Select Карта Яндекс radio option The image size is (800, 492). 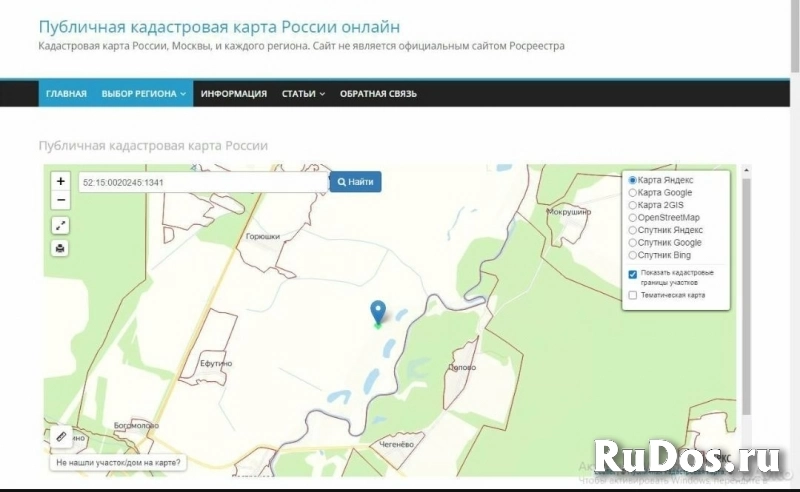click(x=633, y=180)
